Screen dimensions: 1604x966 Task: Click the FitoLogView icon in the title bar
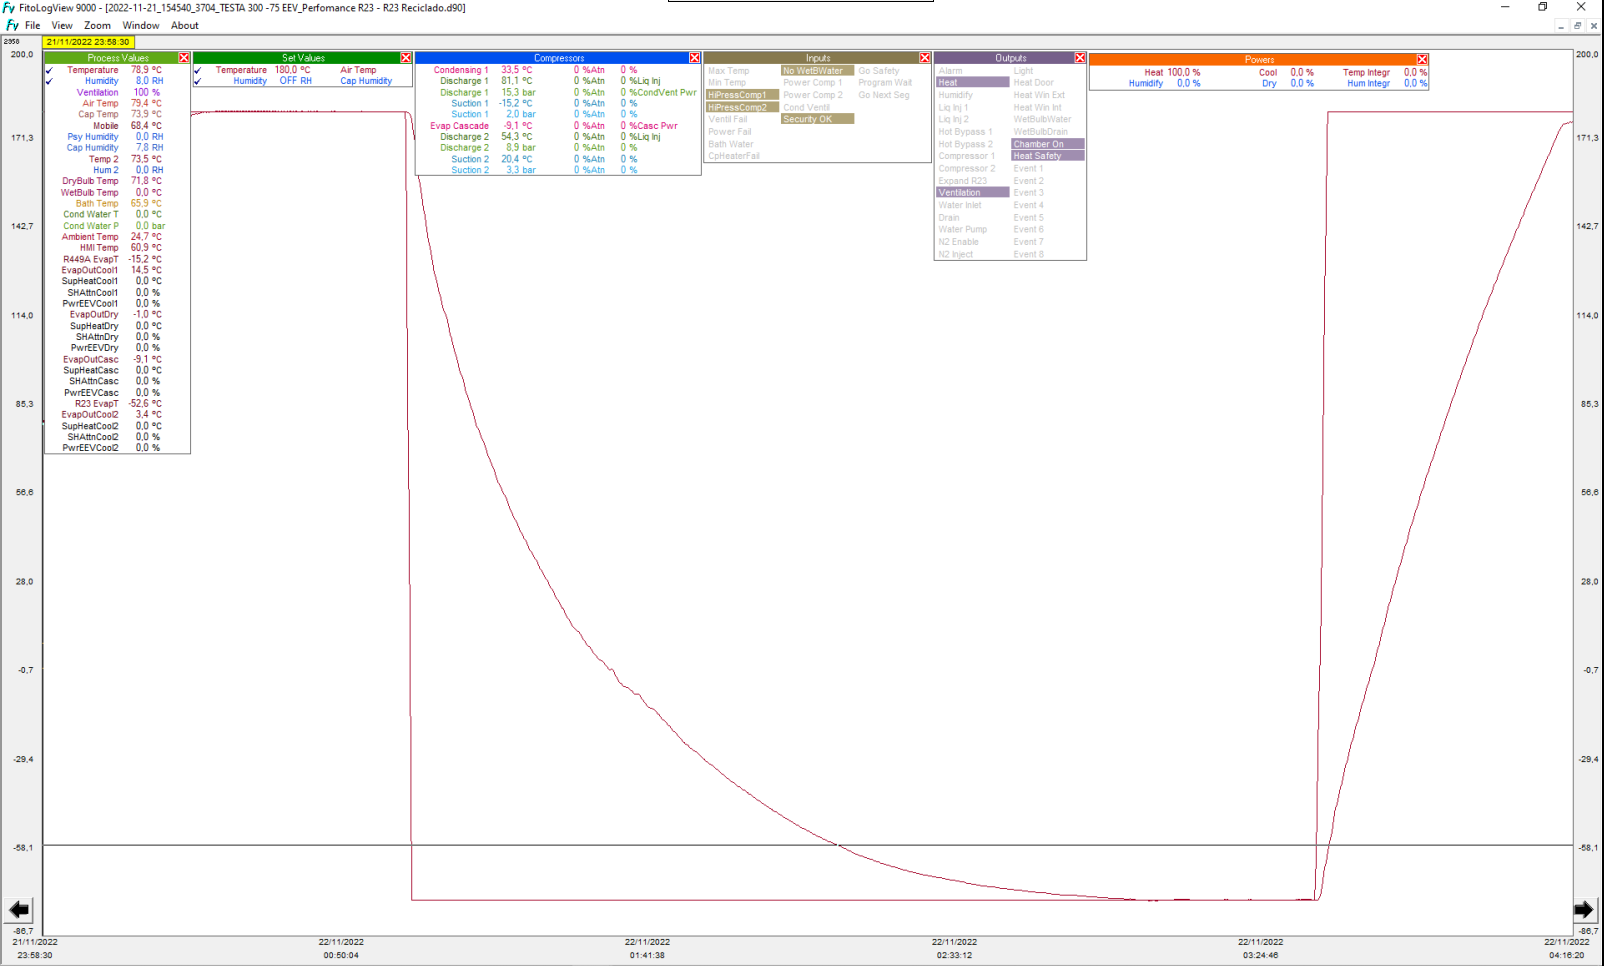click(x=9, y=7)
